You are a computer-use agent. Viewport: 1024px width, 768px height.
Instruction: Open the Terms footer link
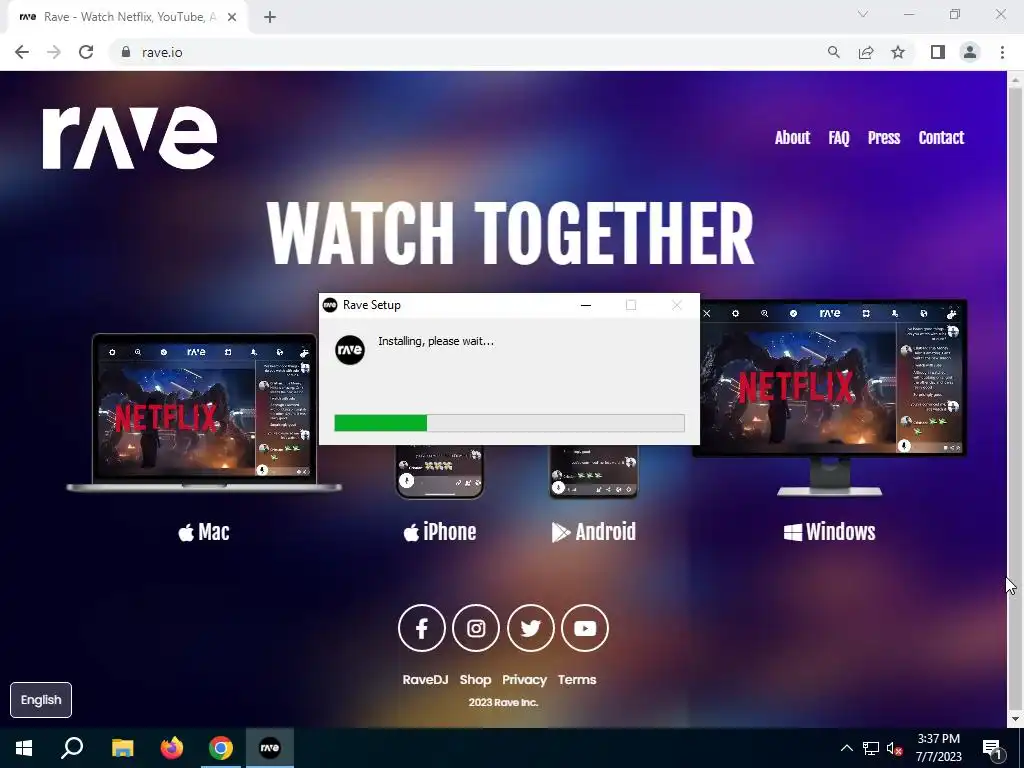click(x=577, y=680)
